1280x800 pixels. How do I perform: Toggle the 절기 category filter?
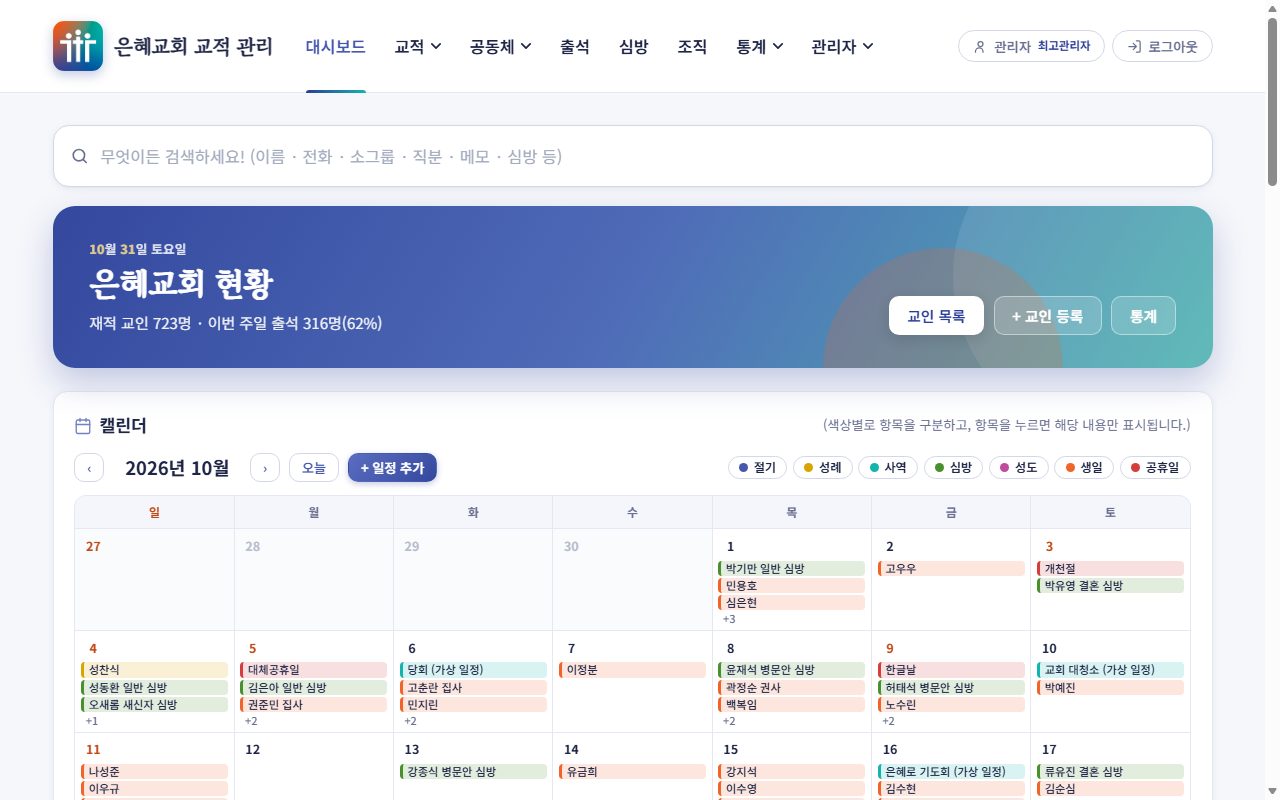pos(757,467)
